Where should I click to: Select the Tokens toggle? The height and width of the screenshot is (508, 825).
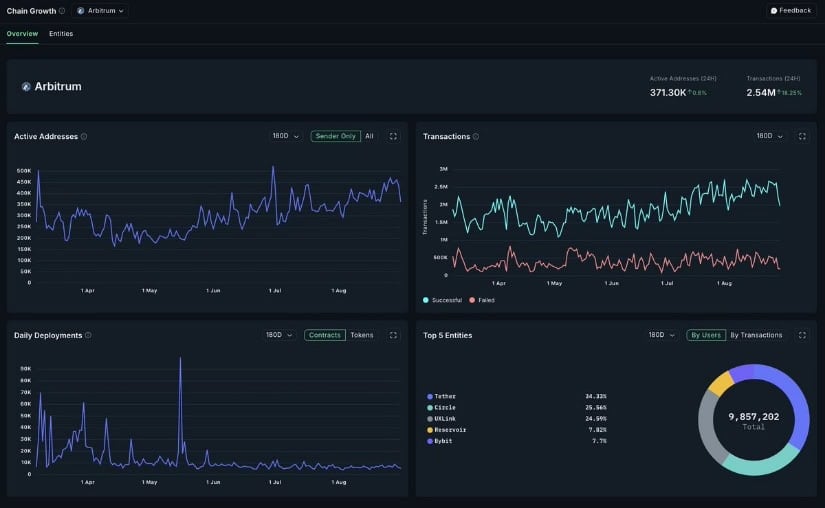point(362,335)
